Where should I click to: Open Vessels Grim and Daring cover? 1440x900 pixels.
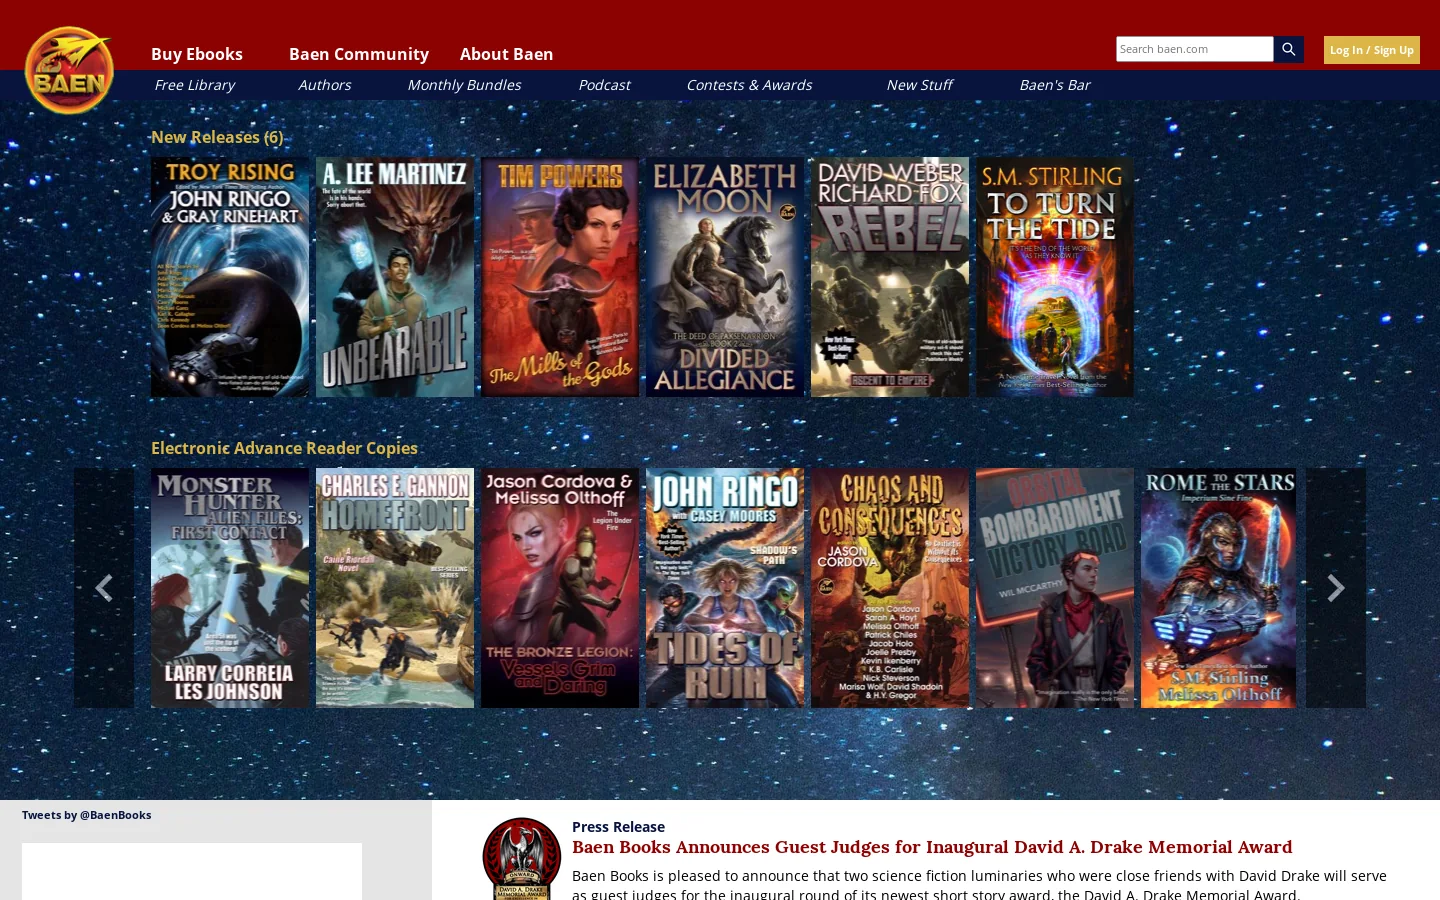pos(560,588)
